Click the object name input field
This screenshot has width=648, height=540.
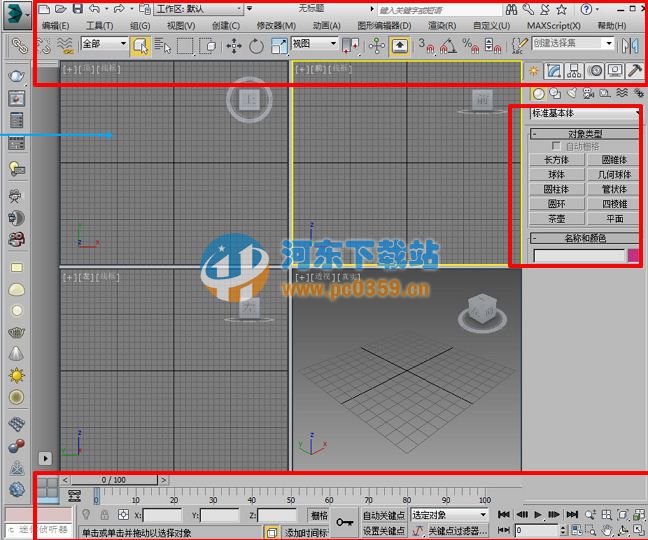pyautogui.click(x=579, y=255)
